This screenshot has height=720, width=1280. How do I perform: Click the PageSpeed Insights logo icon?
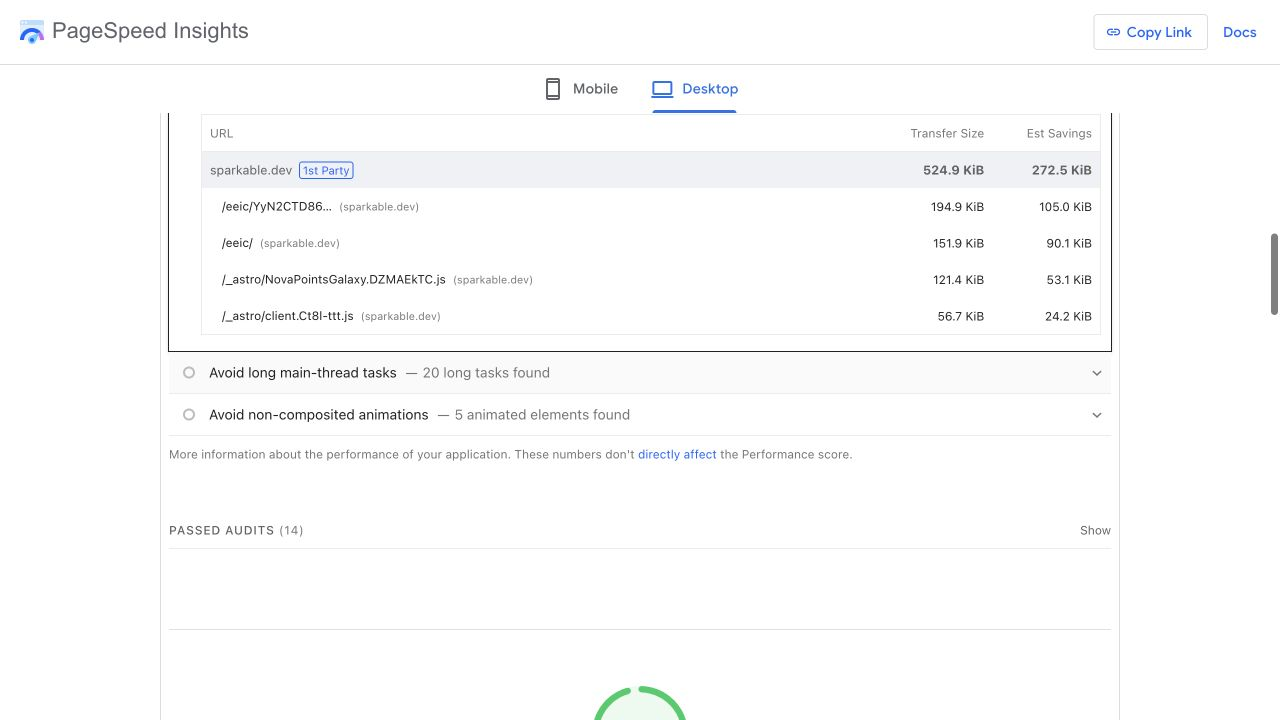[32, 32]
